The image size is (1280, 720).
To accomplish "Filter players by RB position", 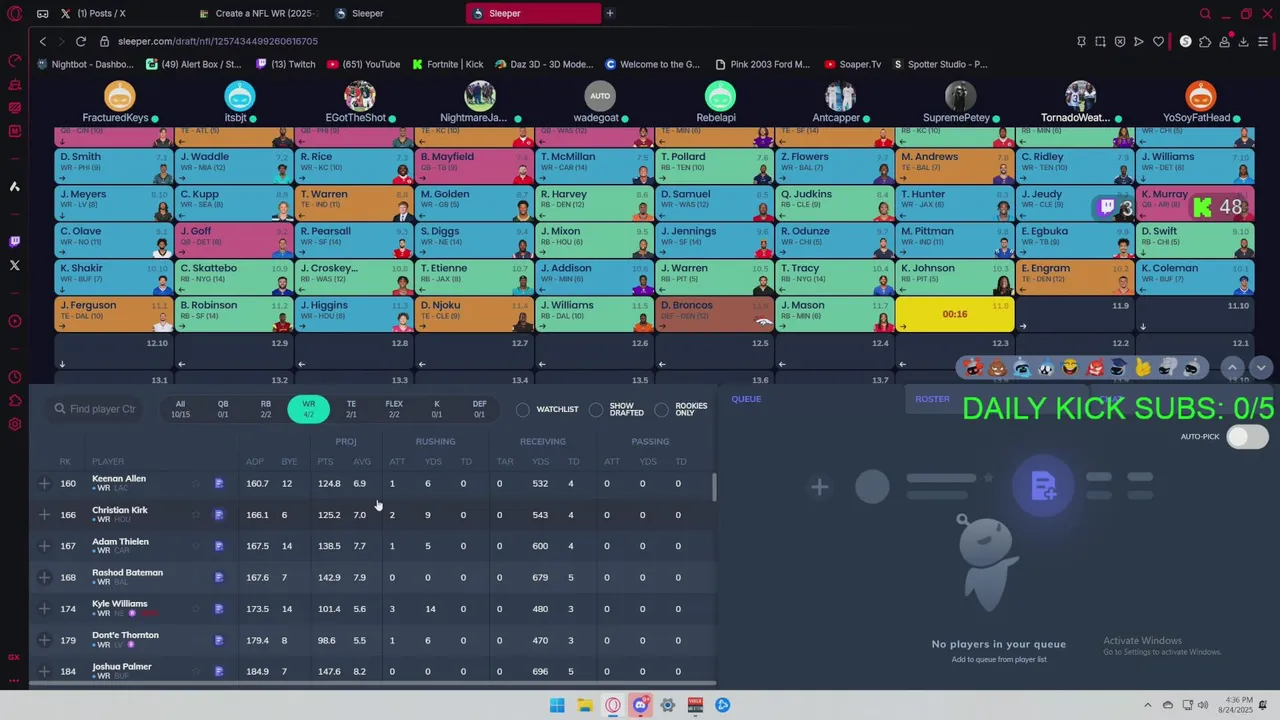I will [265, 409].
